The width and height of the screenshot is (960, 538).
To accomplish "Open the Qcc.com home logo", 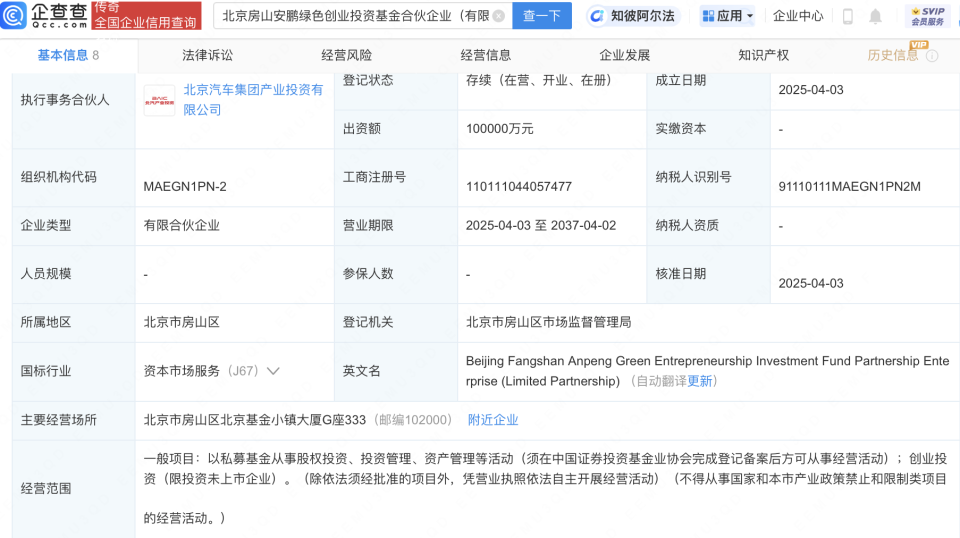I will click(44, 15).
